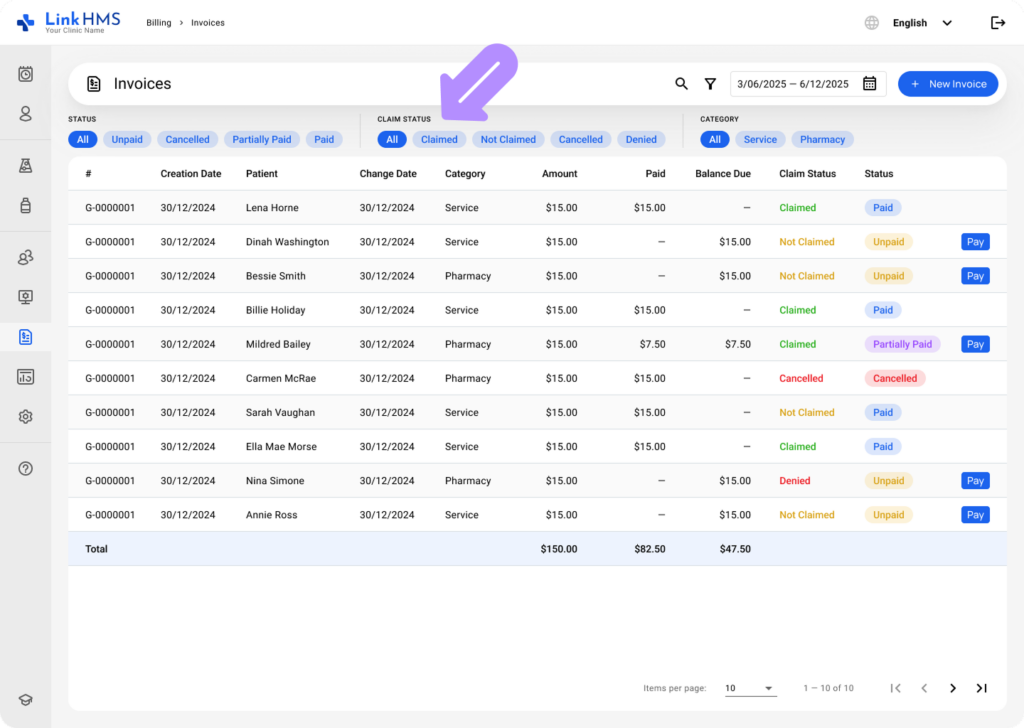This screenshot has width=1024, height=728.
Task: Filter claim status by Claimed chip
Action: [x=439, y=139]
